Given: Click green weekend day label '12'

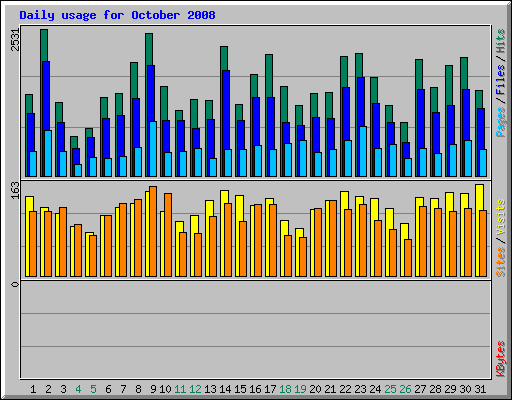Looking at the screenshot, I should pyautogui.click(x=195, y=389).
